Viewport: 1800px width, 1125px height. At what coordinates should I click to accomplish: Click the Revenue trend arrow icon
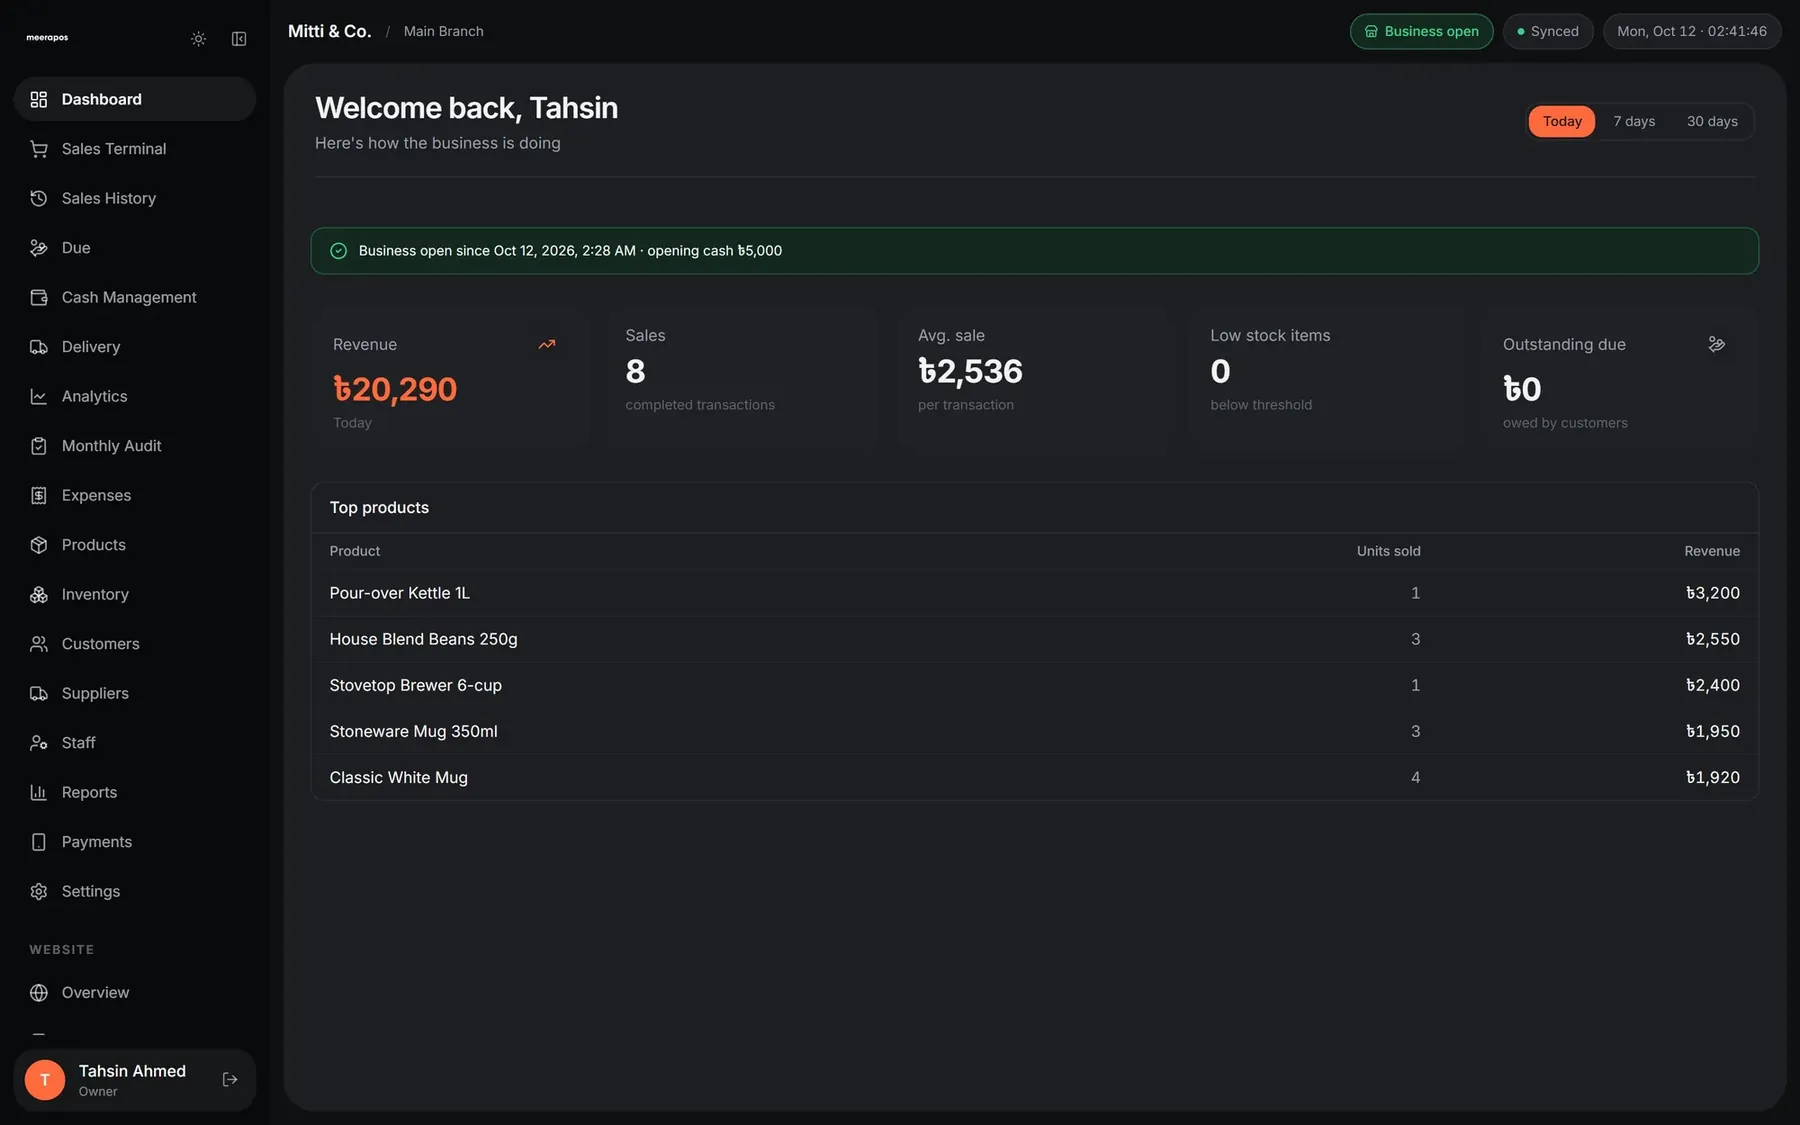(547, 344)
